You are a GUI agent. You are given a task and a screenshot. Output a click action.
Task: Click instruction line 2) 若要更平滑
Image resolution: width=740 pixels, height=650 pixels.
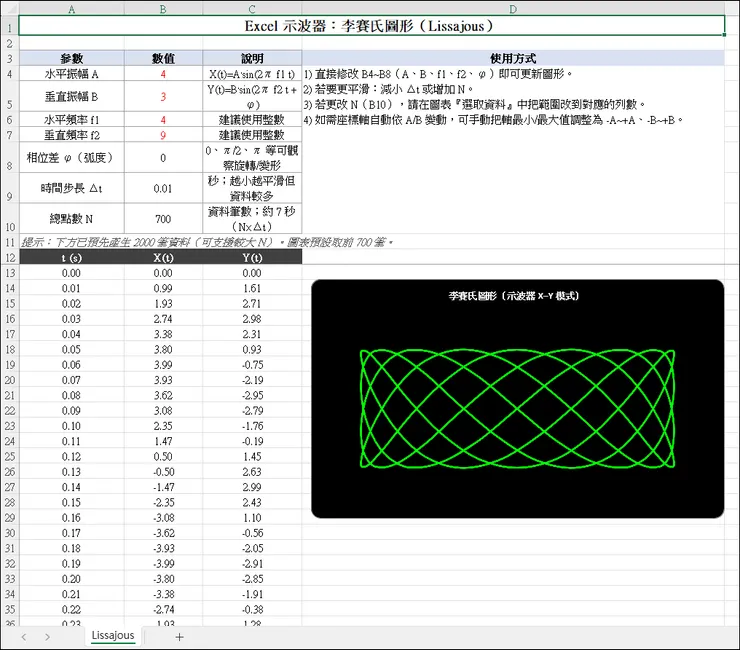click(x=388, y=89)
